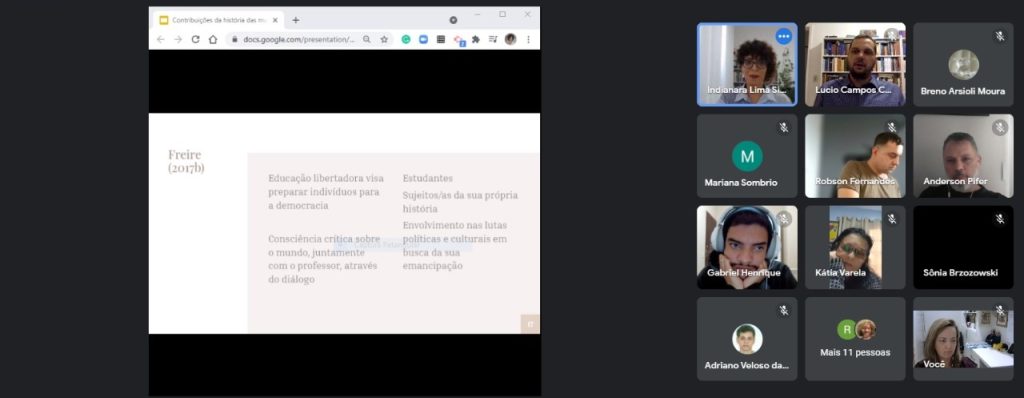Click the docs.google.com address bar
The width and height of the screenshot is (1024, 398).
pyautogui.click(x=300, y=39)
